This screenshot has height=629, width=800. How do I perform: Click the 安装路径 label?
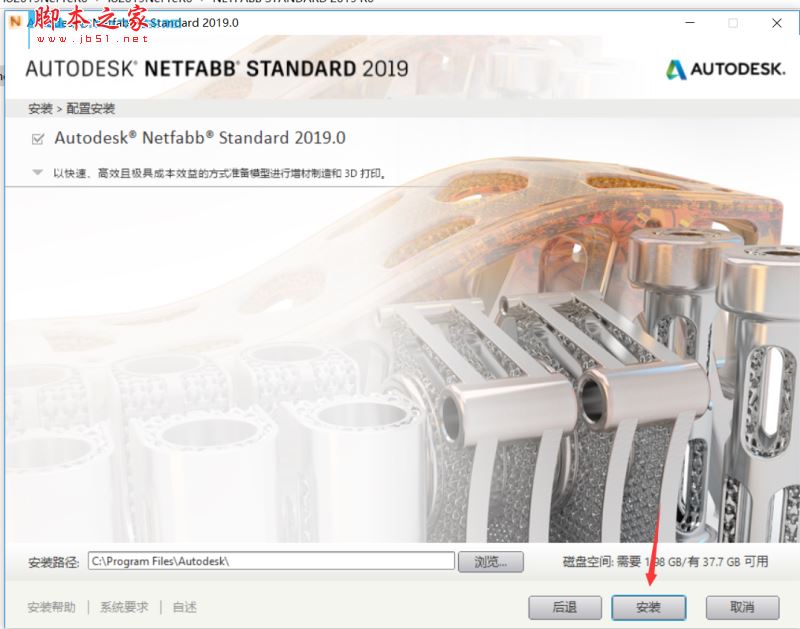(54, 562)
